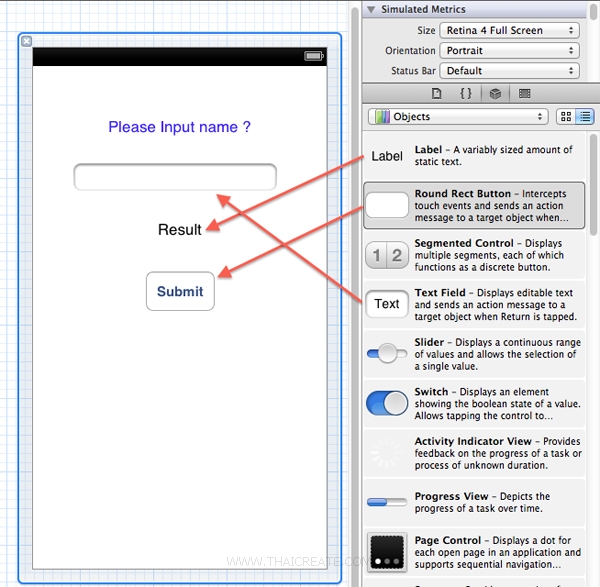
Task: Select the Switch icon in library
Action: (387, 403)
